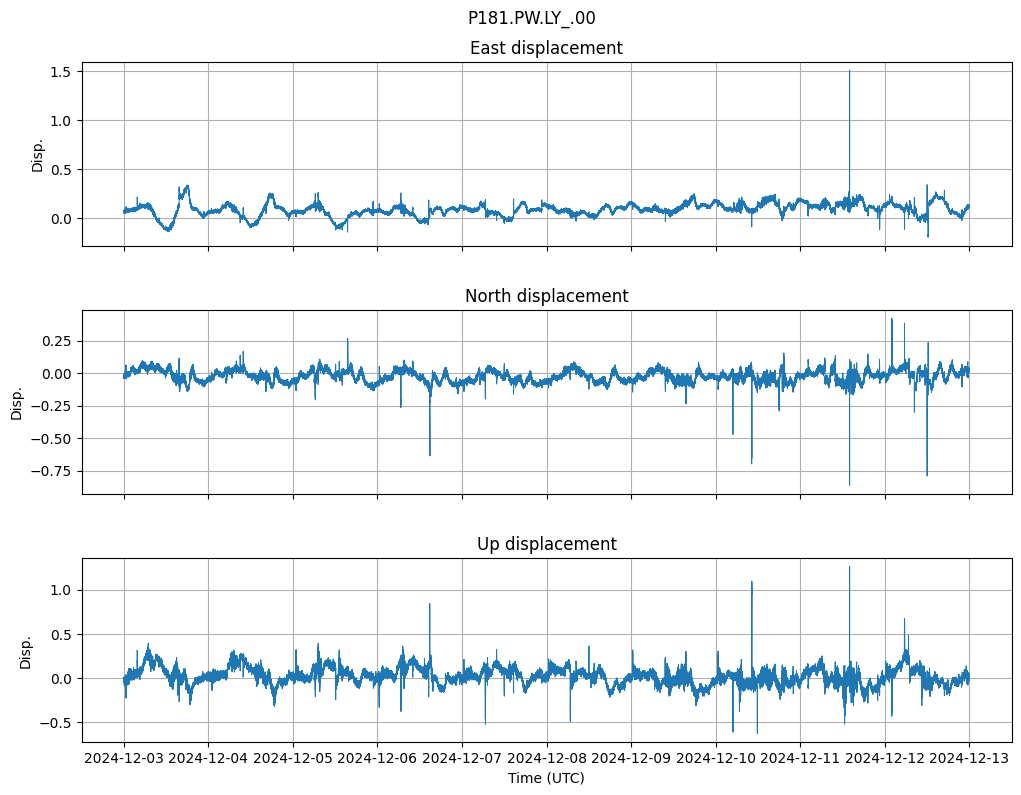1021x795 pixels.
Task: Select the North displacement subplot title
Action: click(x=546, y=296)
